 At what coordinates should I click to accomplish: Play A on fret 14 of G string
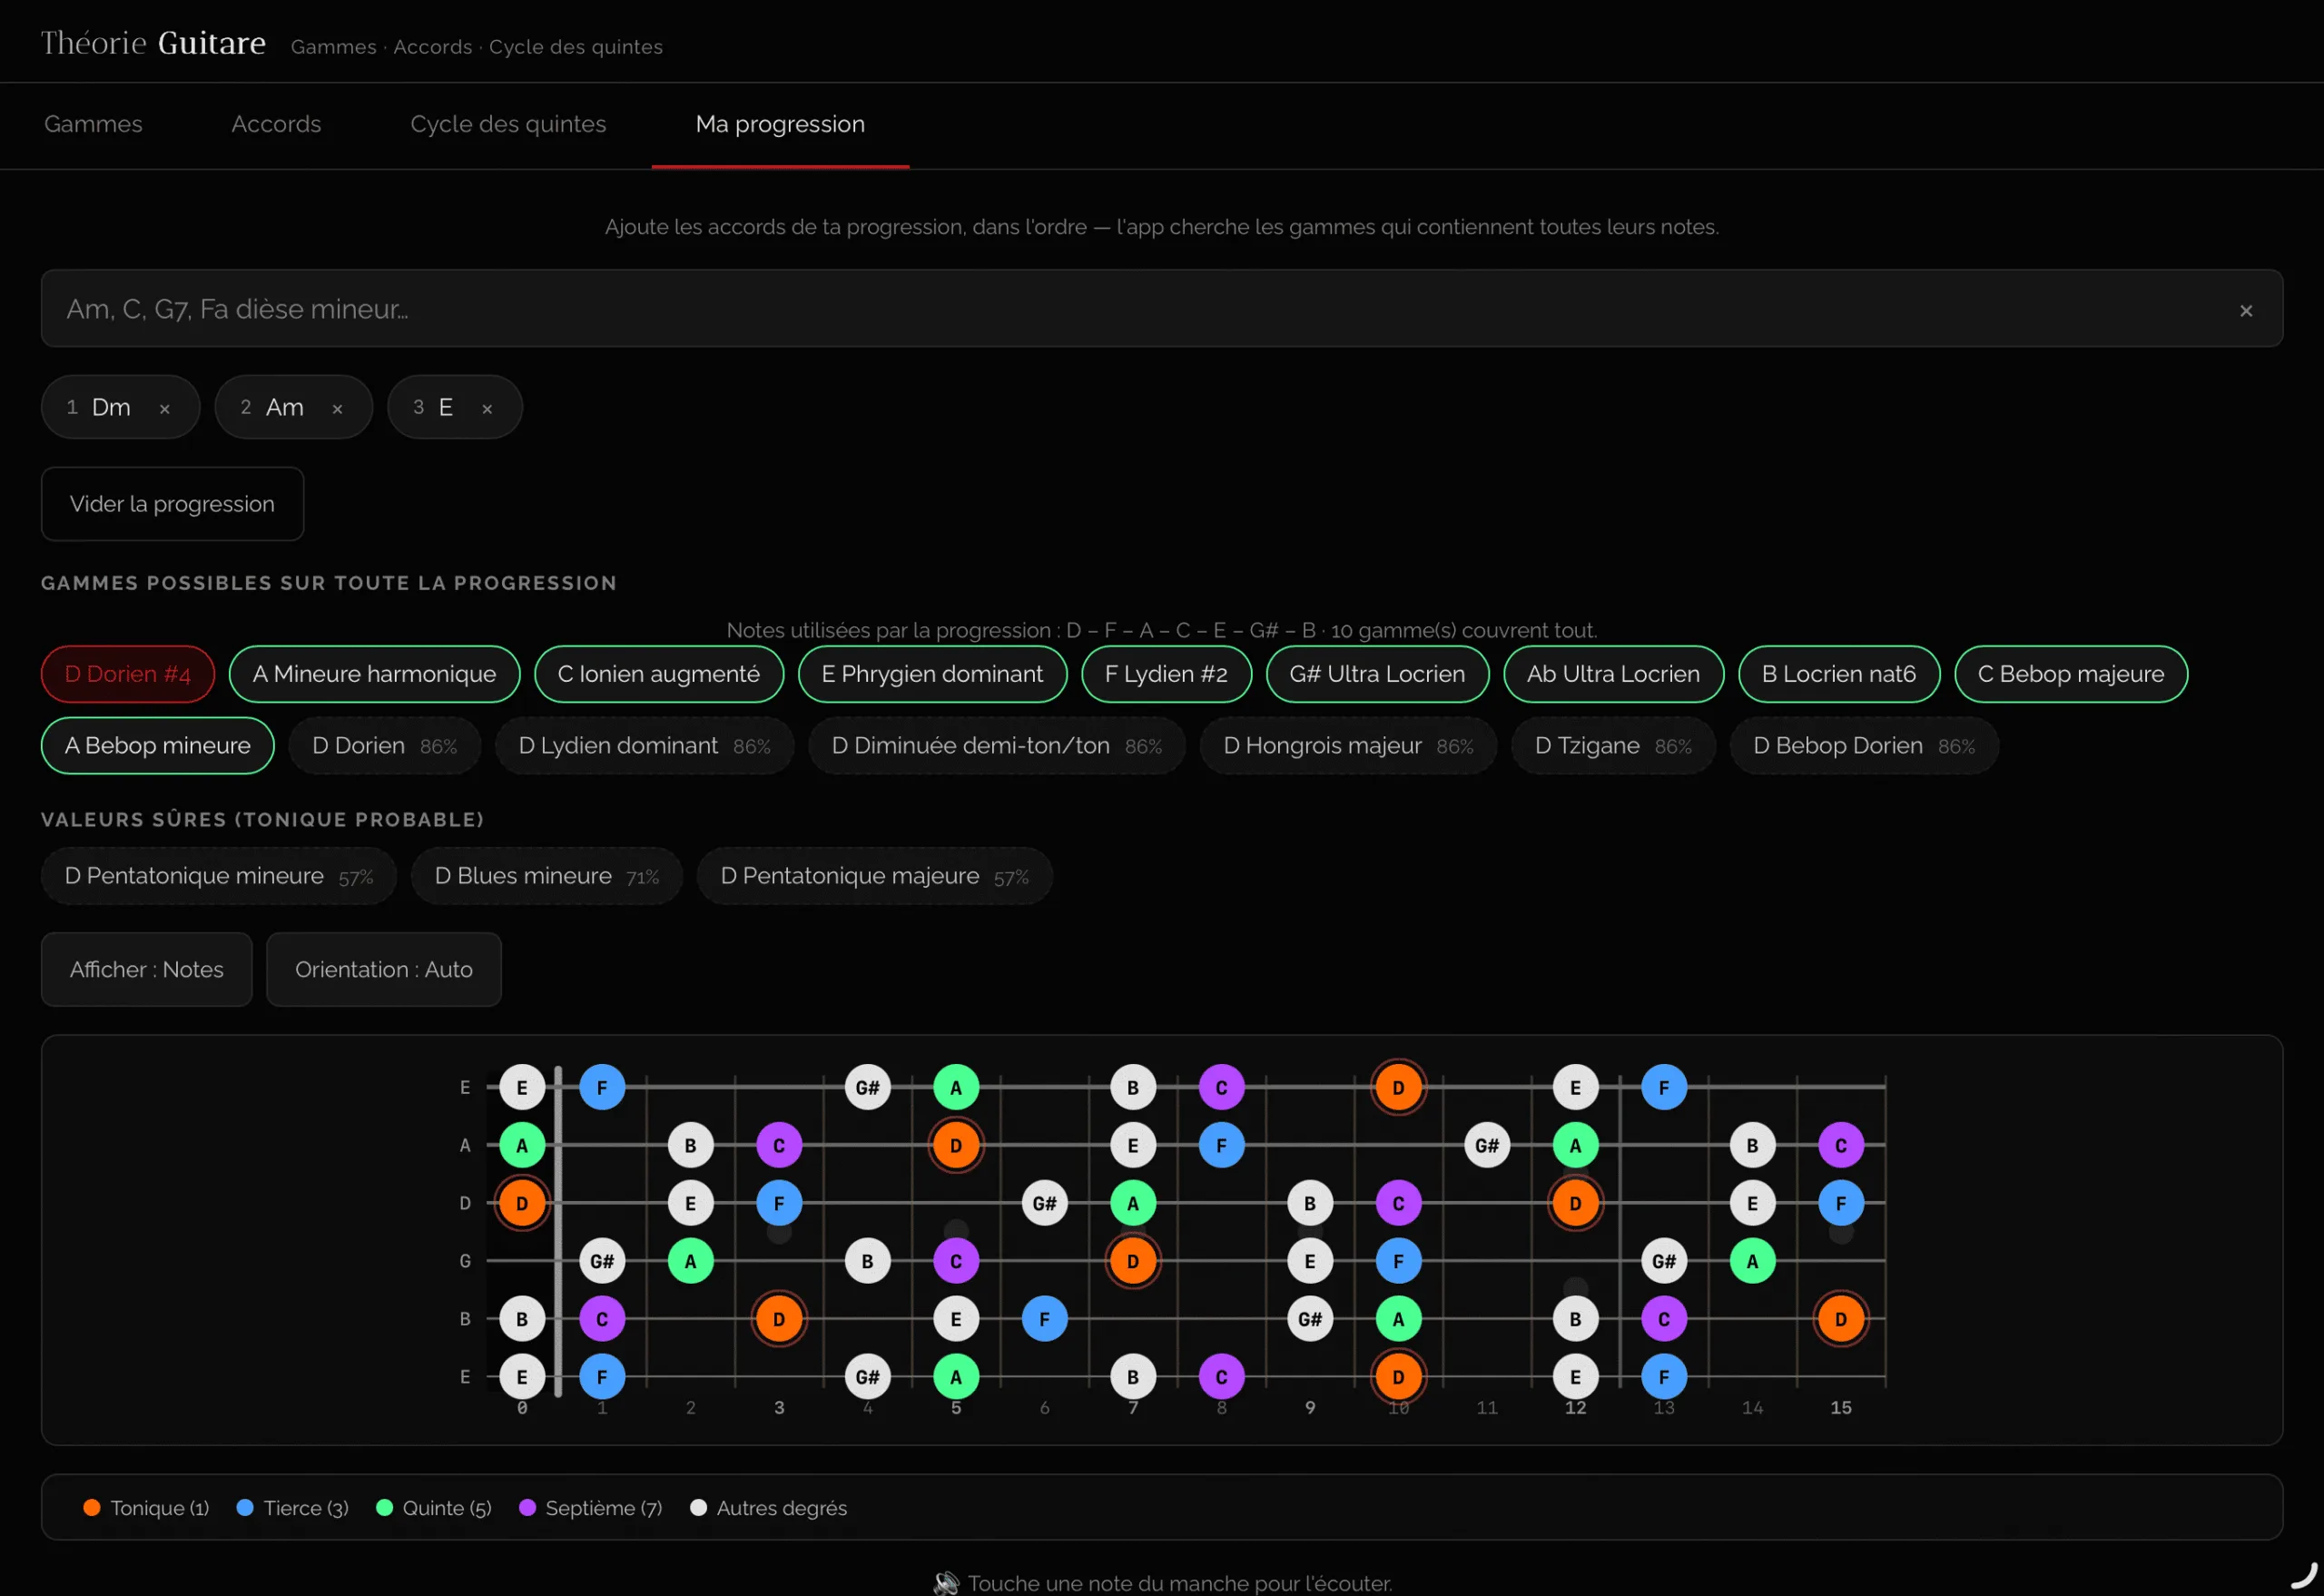coord(1752,1261)
